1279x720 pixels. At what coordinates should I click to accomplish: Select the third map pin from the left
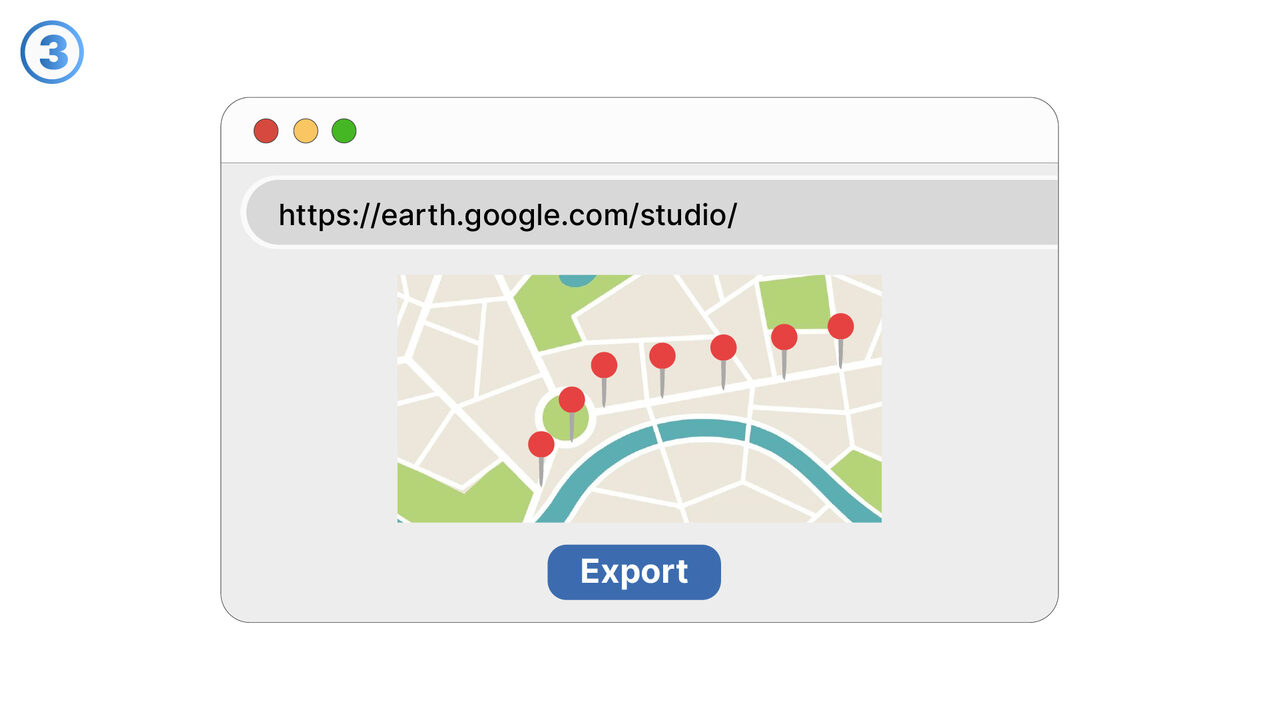tap(604, 364)
